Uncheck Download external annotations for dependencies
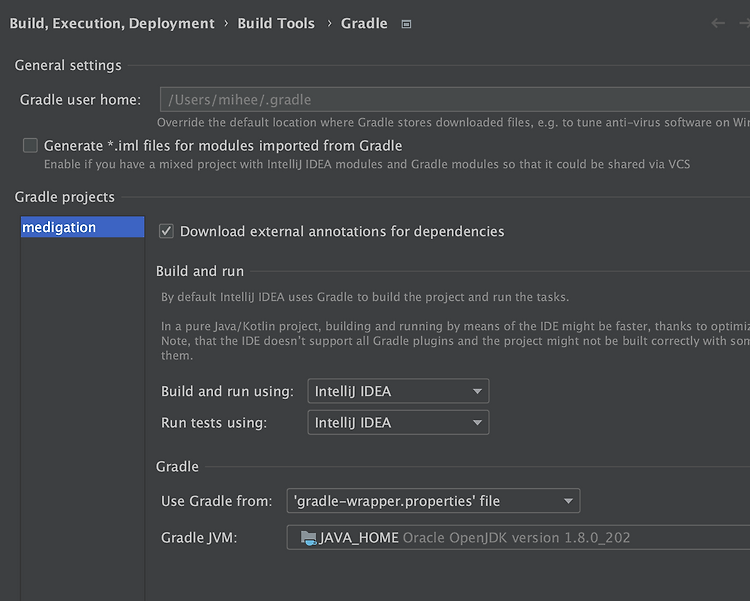Screen dimensions: 750x601 click(x=166, y=232)
